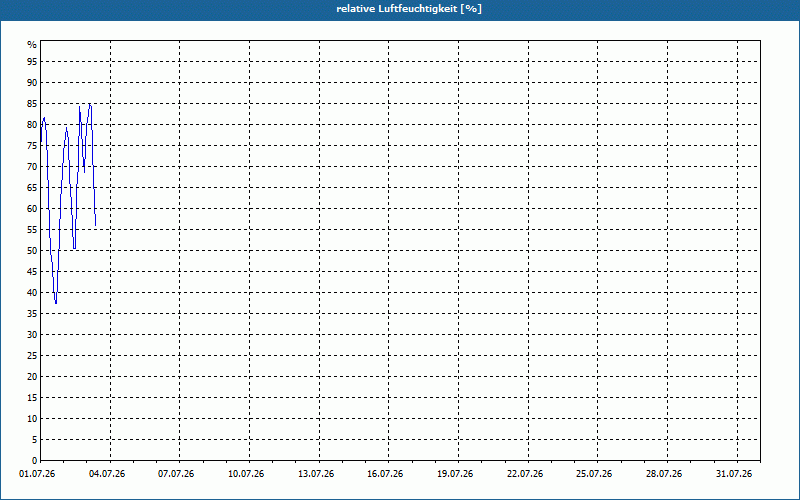Image resolution: width=800 pixels, height=500 pixels.
Task: Click the 01.07.26 date label
Action: 37,474
